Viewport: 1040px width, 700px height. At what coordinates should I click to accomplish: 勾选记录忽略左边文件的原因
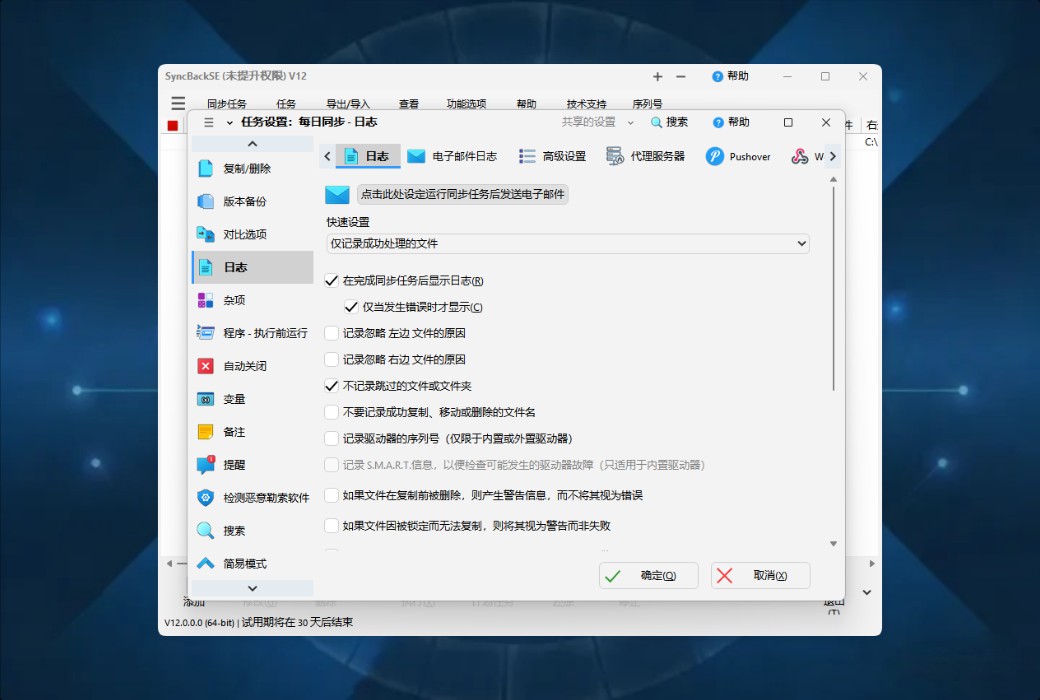333,334
